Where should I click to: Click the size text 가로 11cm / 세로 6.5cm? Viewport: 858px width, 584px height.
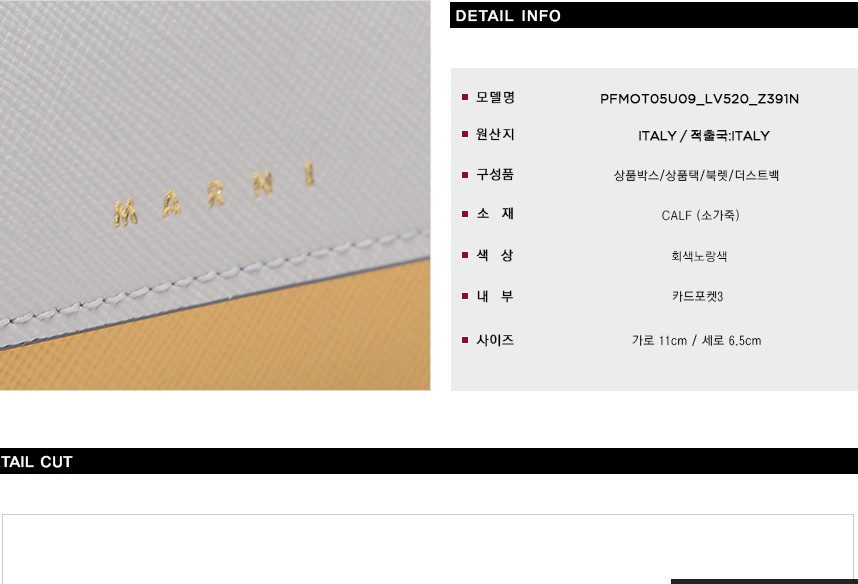(697, 340)
